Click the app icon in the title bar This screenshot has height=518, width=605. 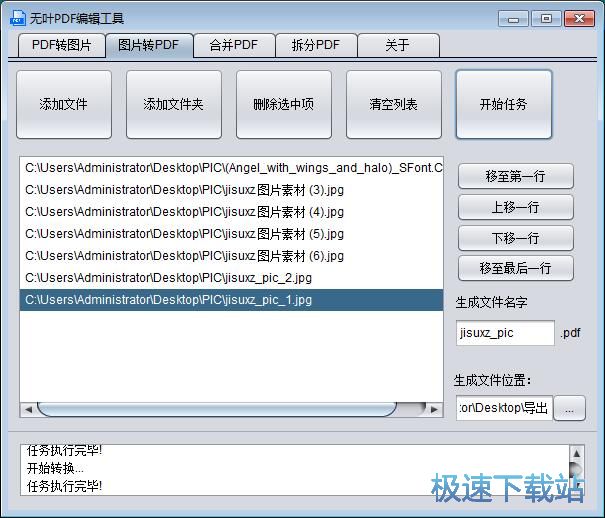tap(18, 18)
